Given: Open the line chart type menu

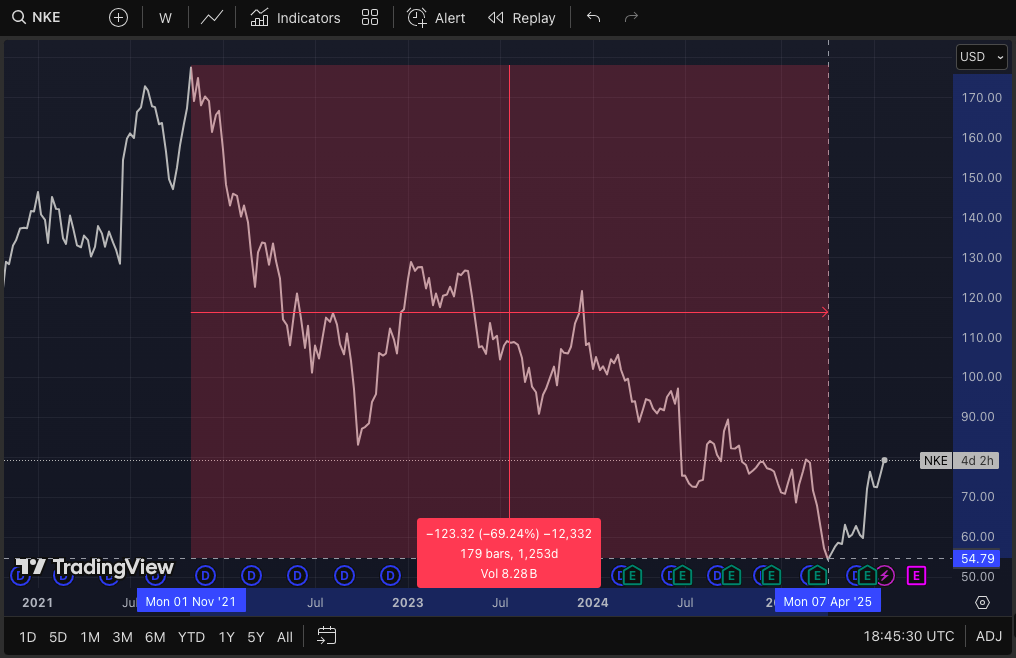Looking at the screenshot, I should click(212, 18).
